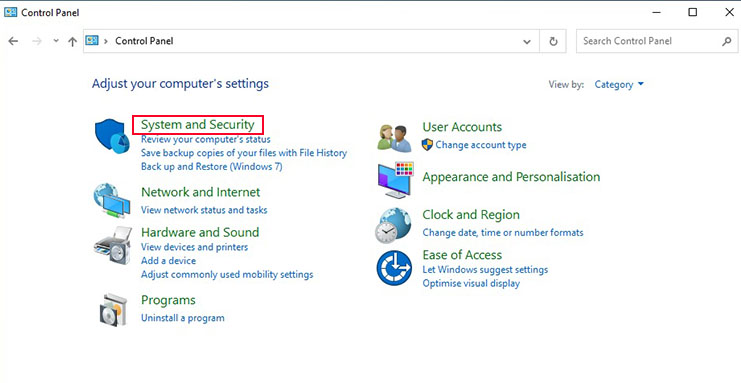Image resolution: width=741 pixels, height=383 pixels.
Task: Click the search magnifier icon
Action: coord(727,41)
